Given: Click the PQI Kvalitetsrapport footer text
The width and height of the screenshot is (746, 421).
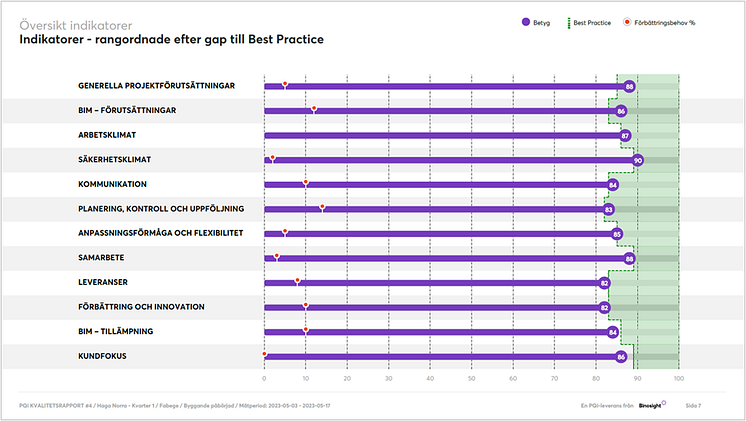Looking at the screenshot, I should pyautogui.click(x=175, y=406).
